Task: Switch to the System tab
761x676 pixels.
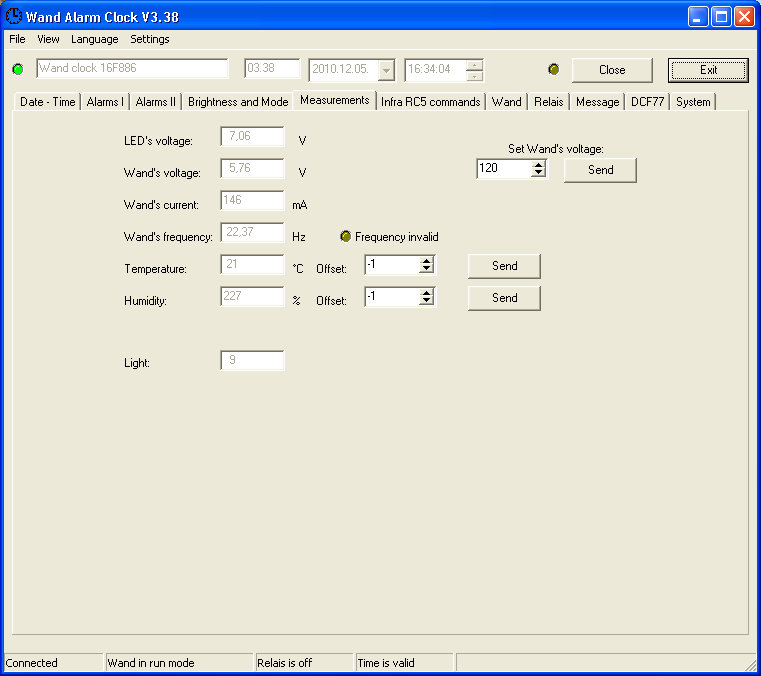Action: [x=693, y=102]
